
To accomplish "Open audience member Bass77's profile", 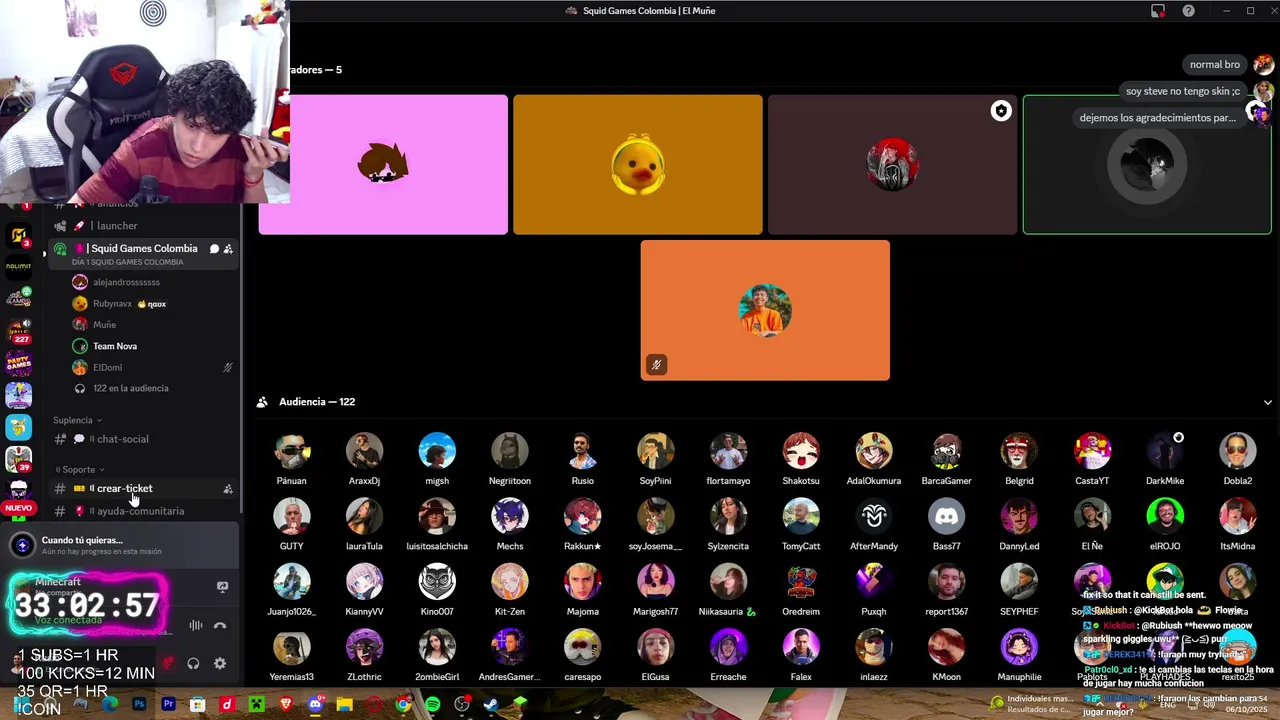I will pyautogui.click(x=946, y=525).
